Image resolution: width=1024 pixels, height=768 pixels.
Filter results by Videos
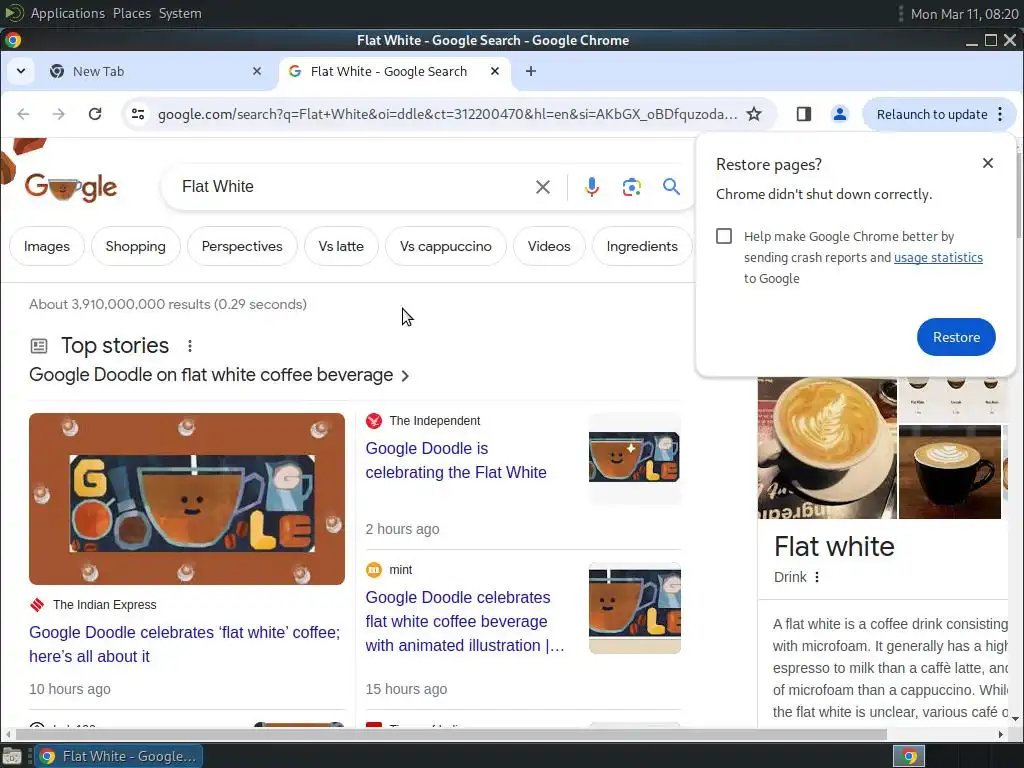tap(549, 246)
